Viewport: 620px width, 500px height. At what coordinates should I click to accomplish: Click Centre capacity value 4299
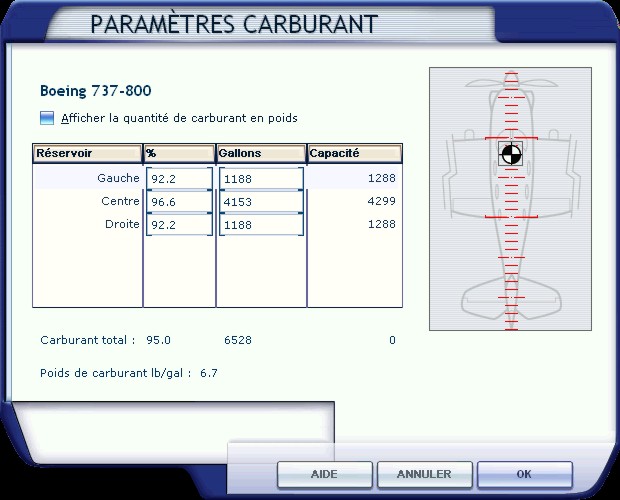coord(382,201)
